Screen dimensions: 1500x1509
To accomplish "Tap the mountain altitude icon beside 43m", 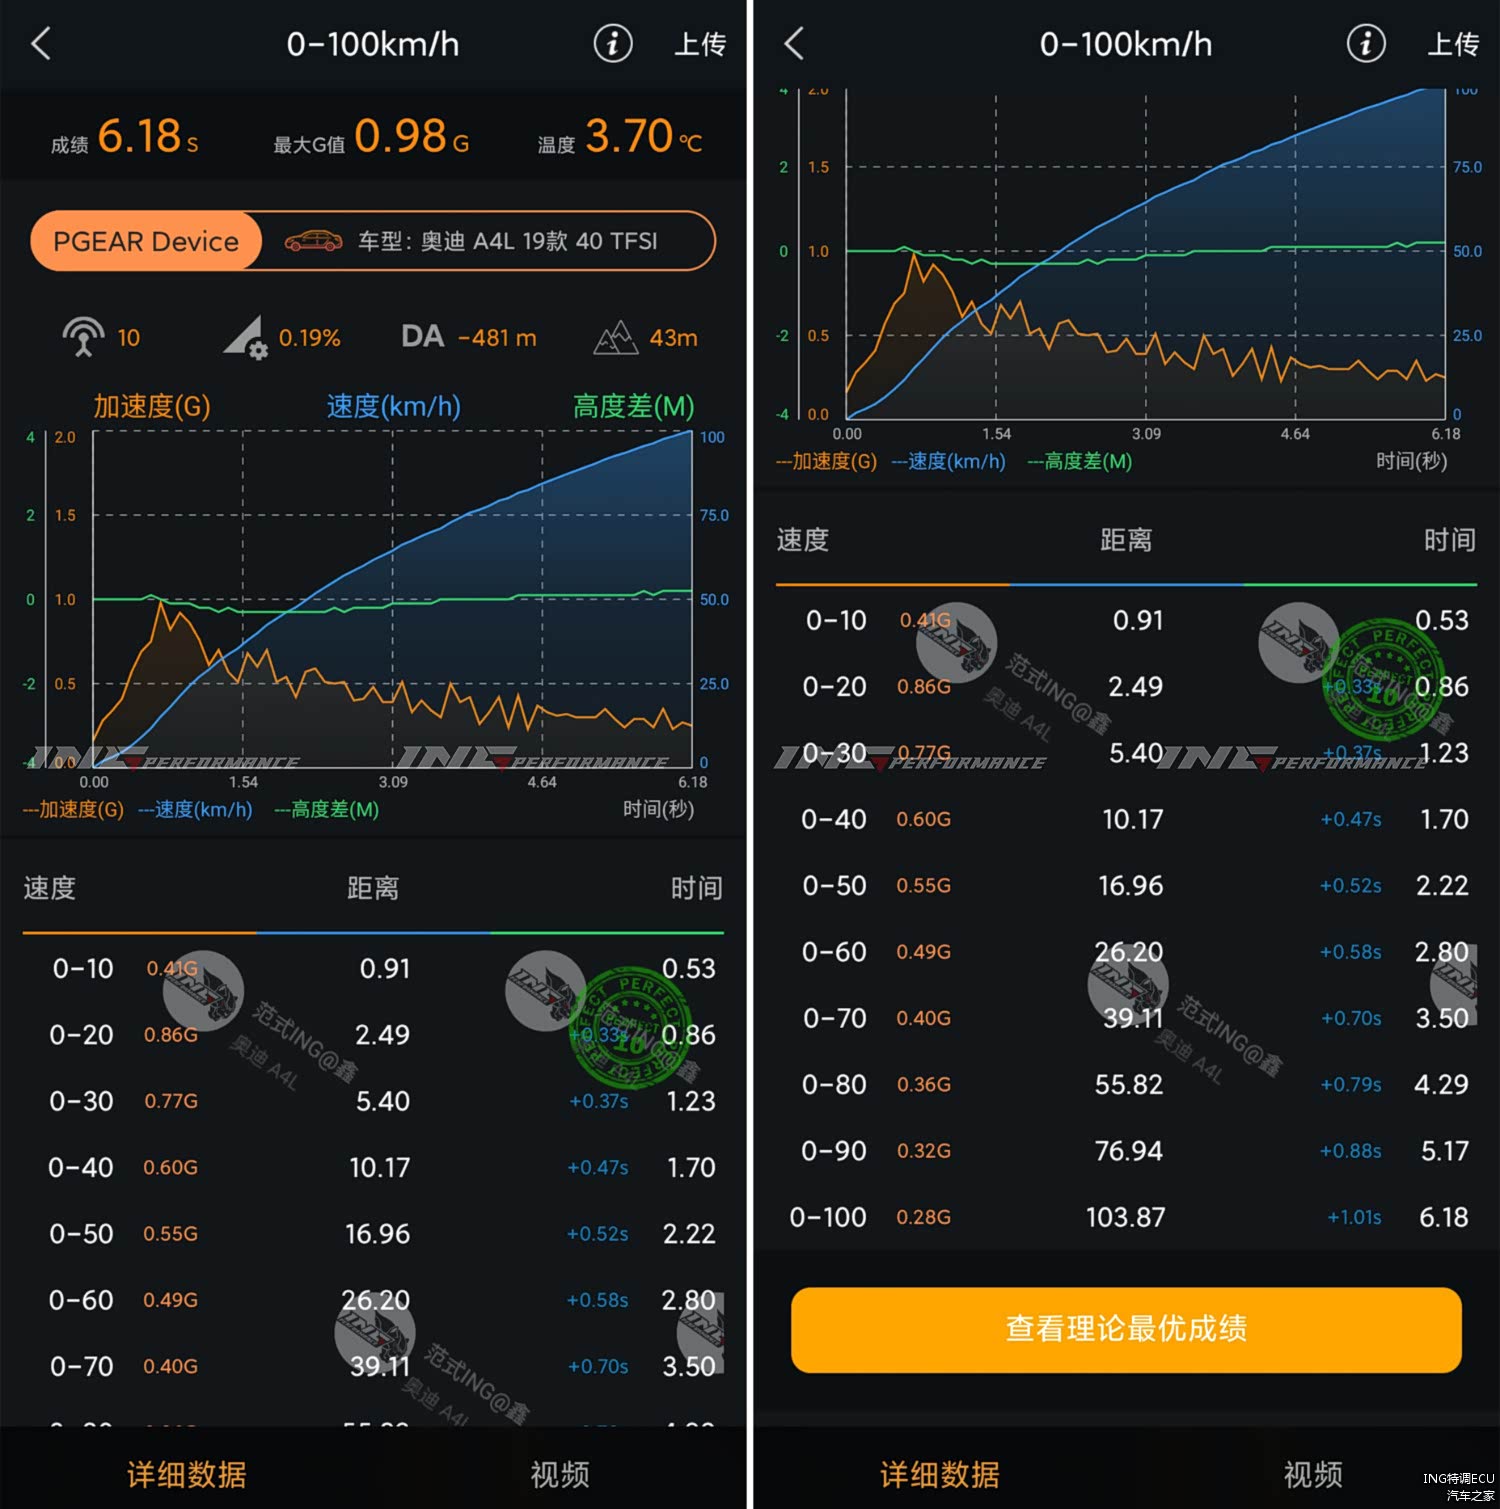I will coord(615,338).
